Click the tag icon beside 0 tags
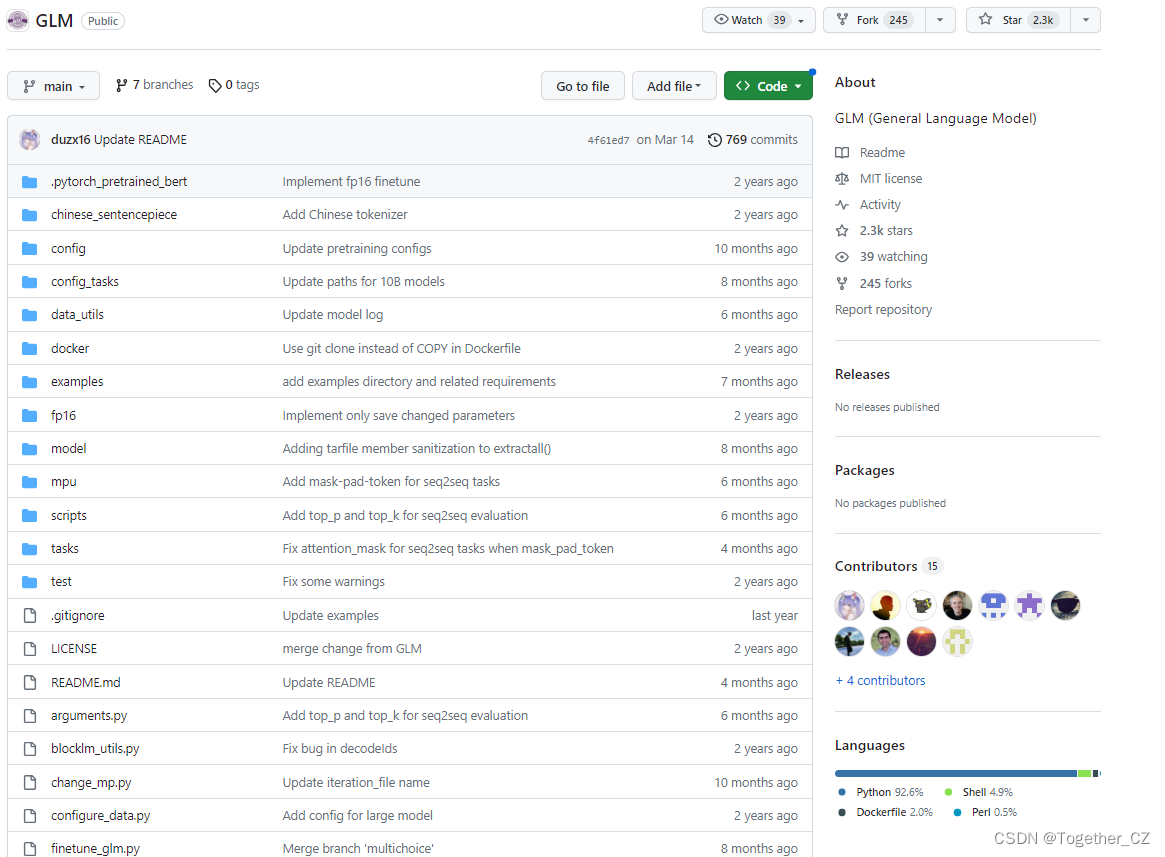 coord(215,85)
